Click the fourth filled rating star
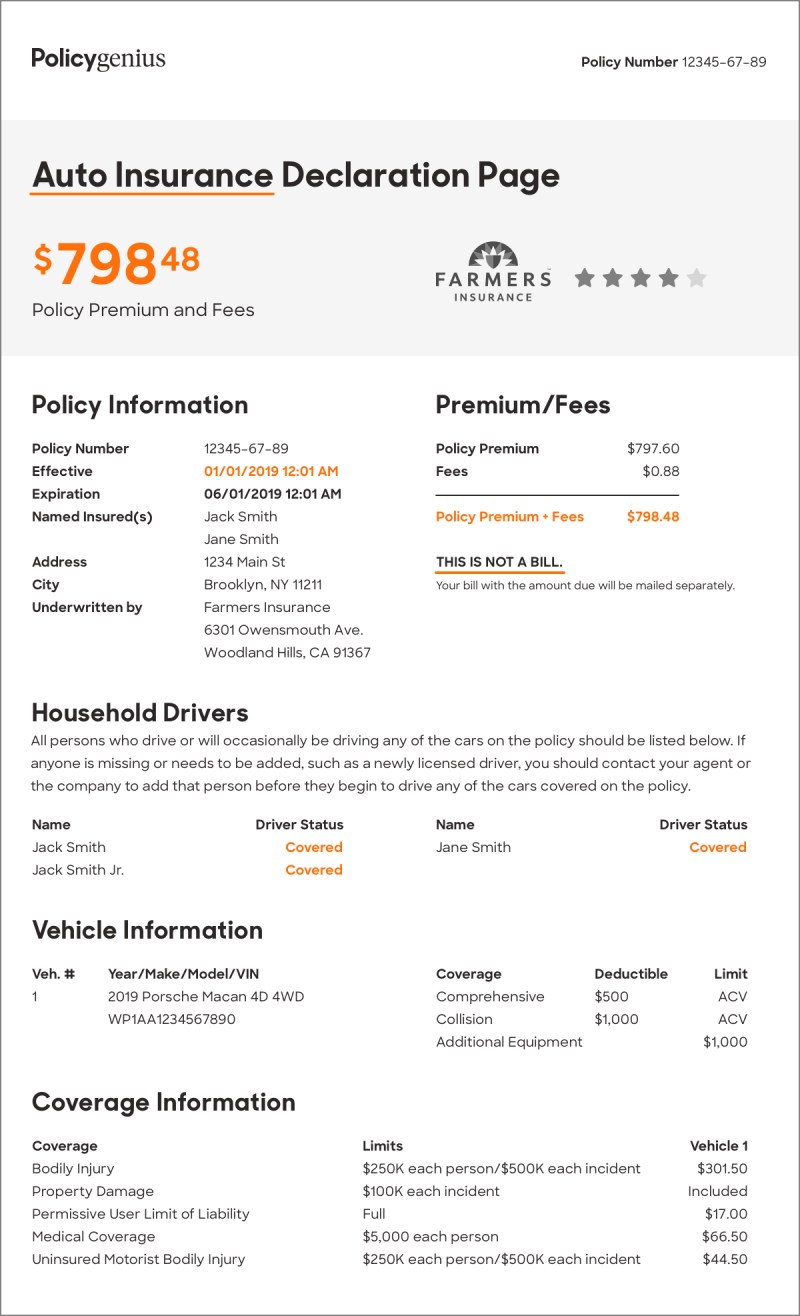 pyautogui.click(x=669, y=278)
